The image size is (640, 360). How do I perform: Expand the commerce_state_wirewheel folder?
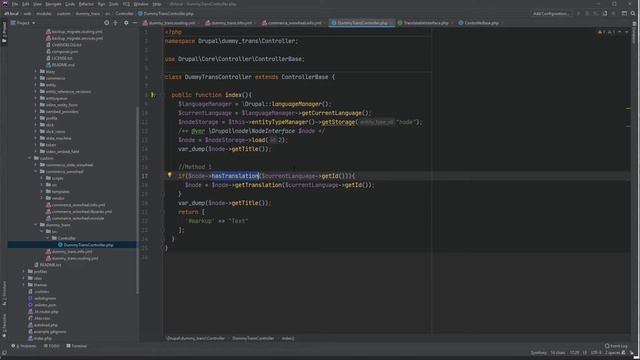(36, 165)
